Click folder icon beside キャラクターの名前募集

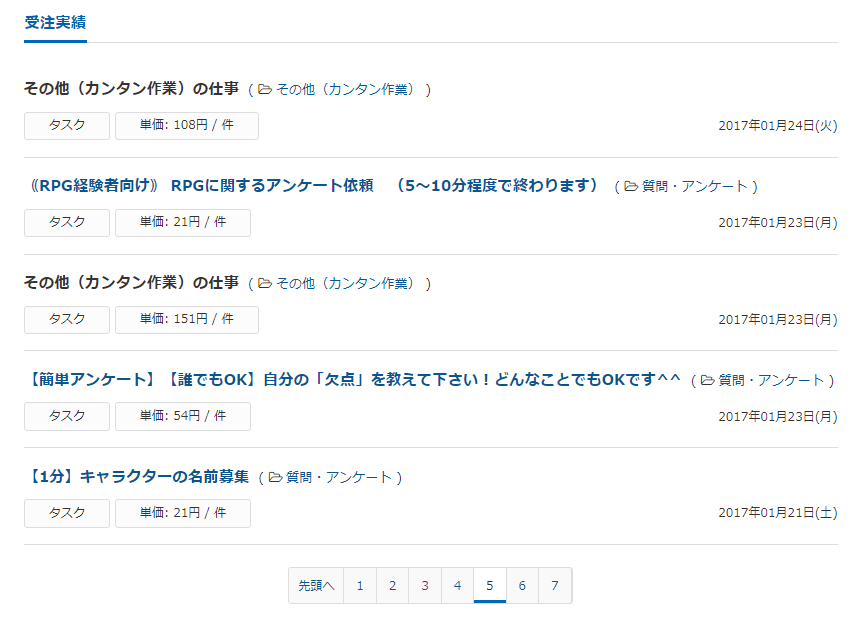[x=275, y=477]
